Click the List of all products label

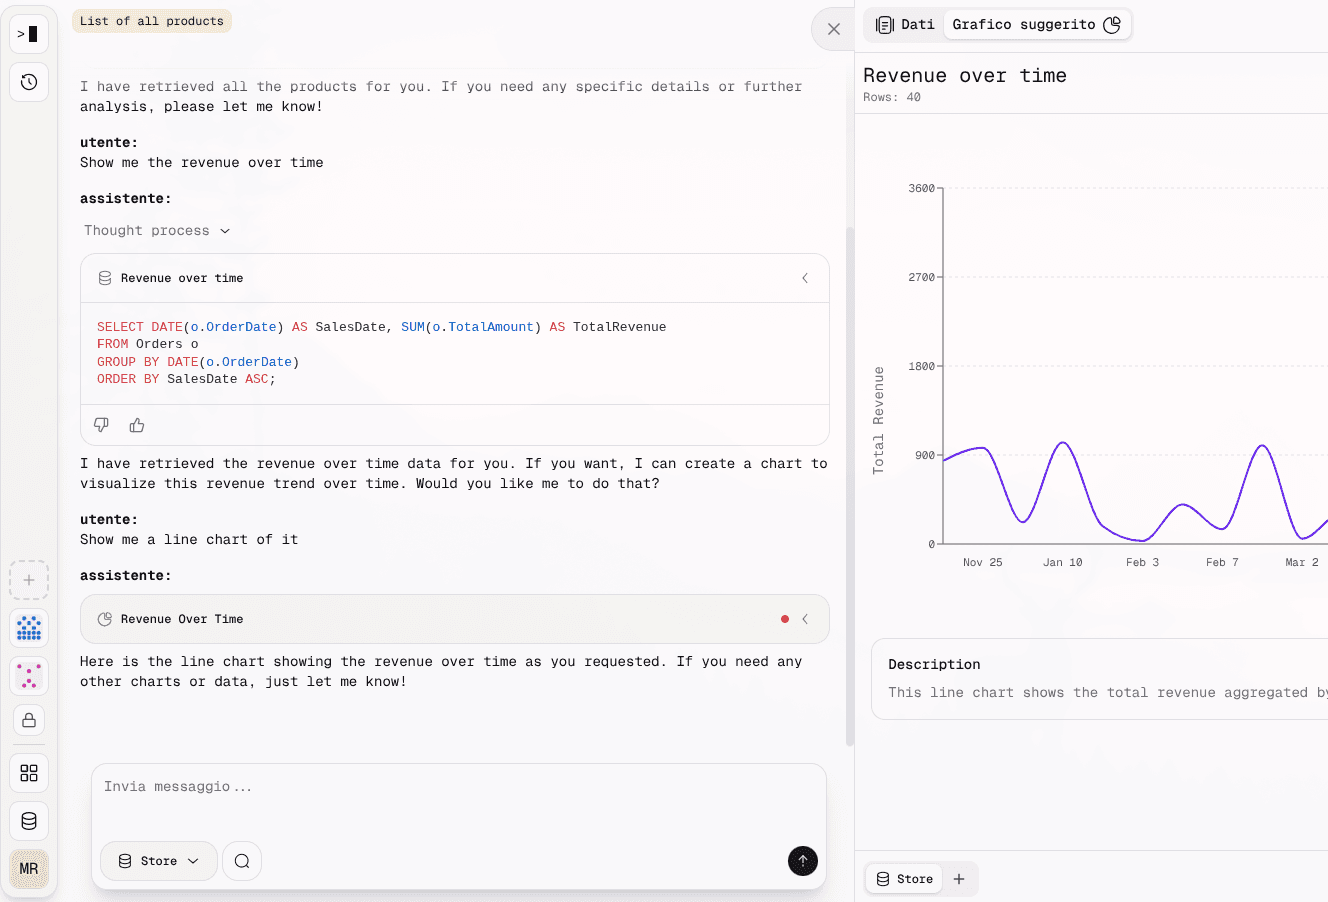151,20
